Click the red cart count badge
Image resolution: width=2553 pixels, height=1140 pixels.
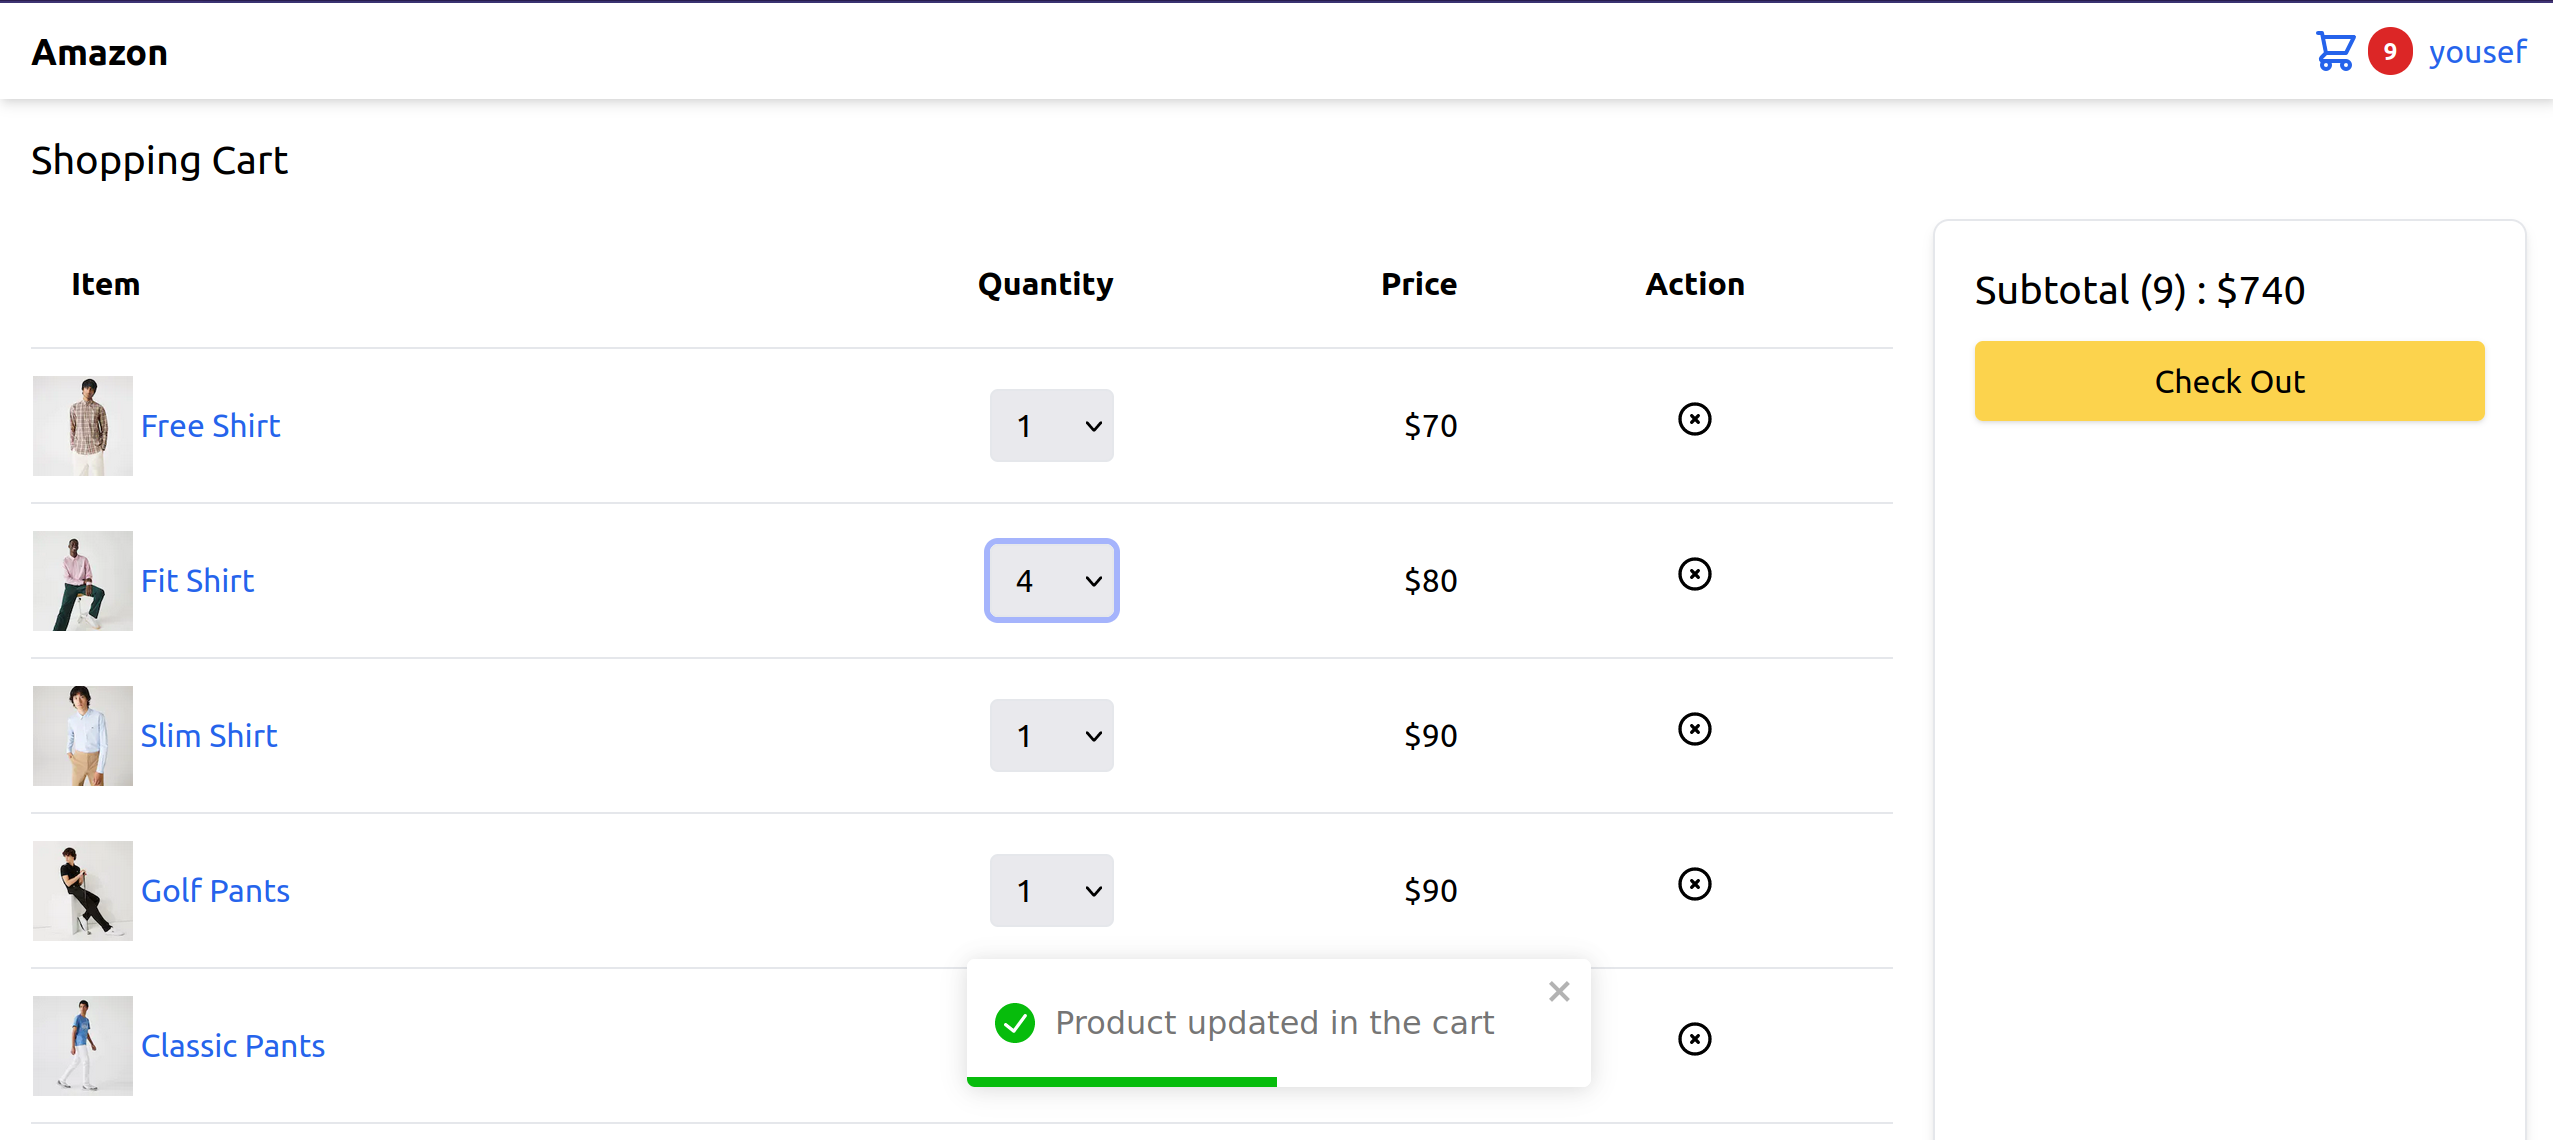[x=2389, y=51]
